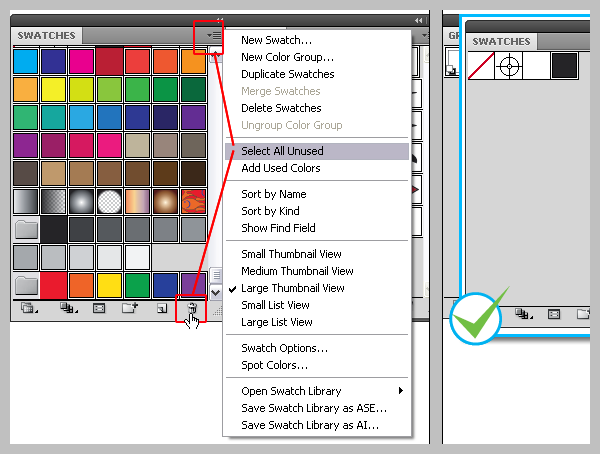Open Swatch Options… from the menu
Viewport: 600px width, 454px height.
tap(284, 348)
